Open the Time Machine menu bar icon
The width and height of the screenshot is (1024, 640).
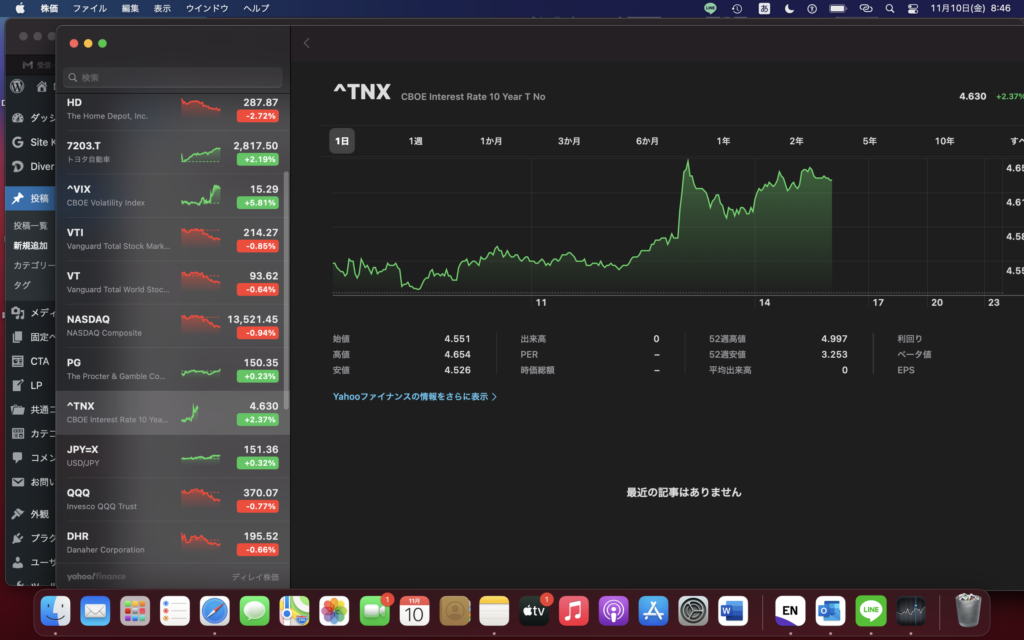pos(737,8)
